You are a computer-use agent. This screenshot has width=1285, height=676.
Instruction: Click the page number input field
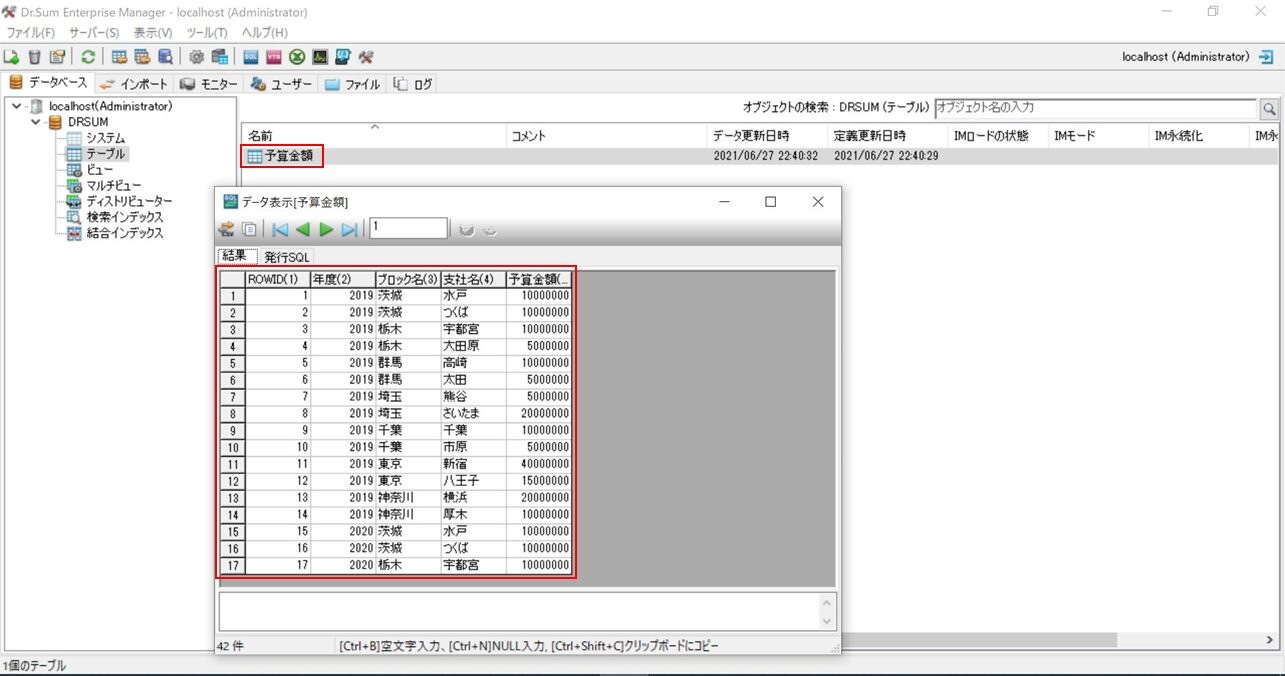pos(408,228)
